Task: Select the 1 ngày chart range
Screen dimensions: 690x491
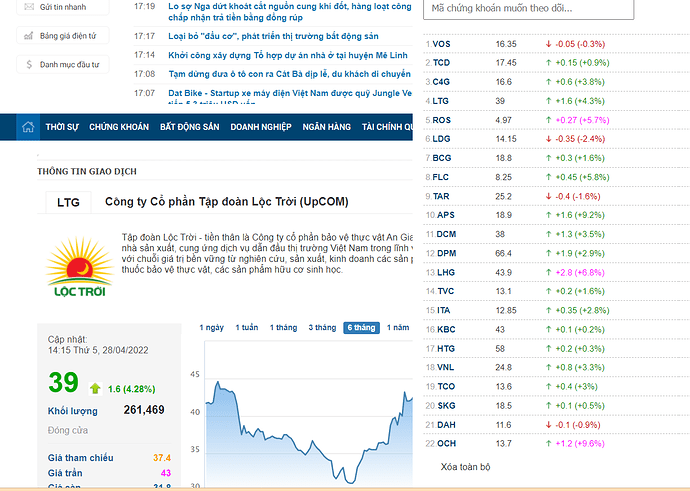Action: tap(212, 328)
